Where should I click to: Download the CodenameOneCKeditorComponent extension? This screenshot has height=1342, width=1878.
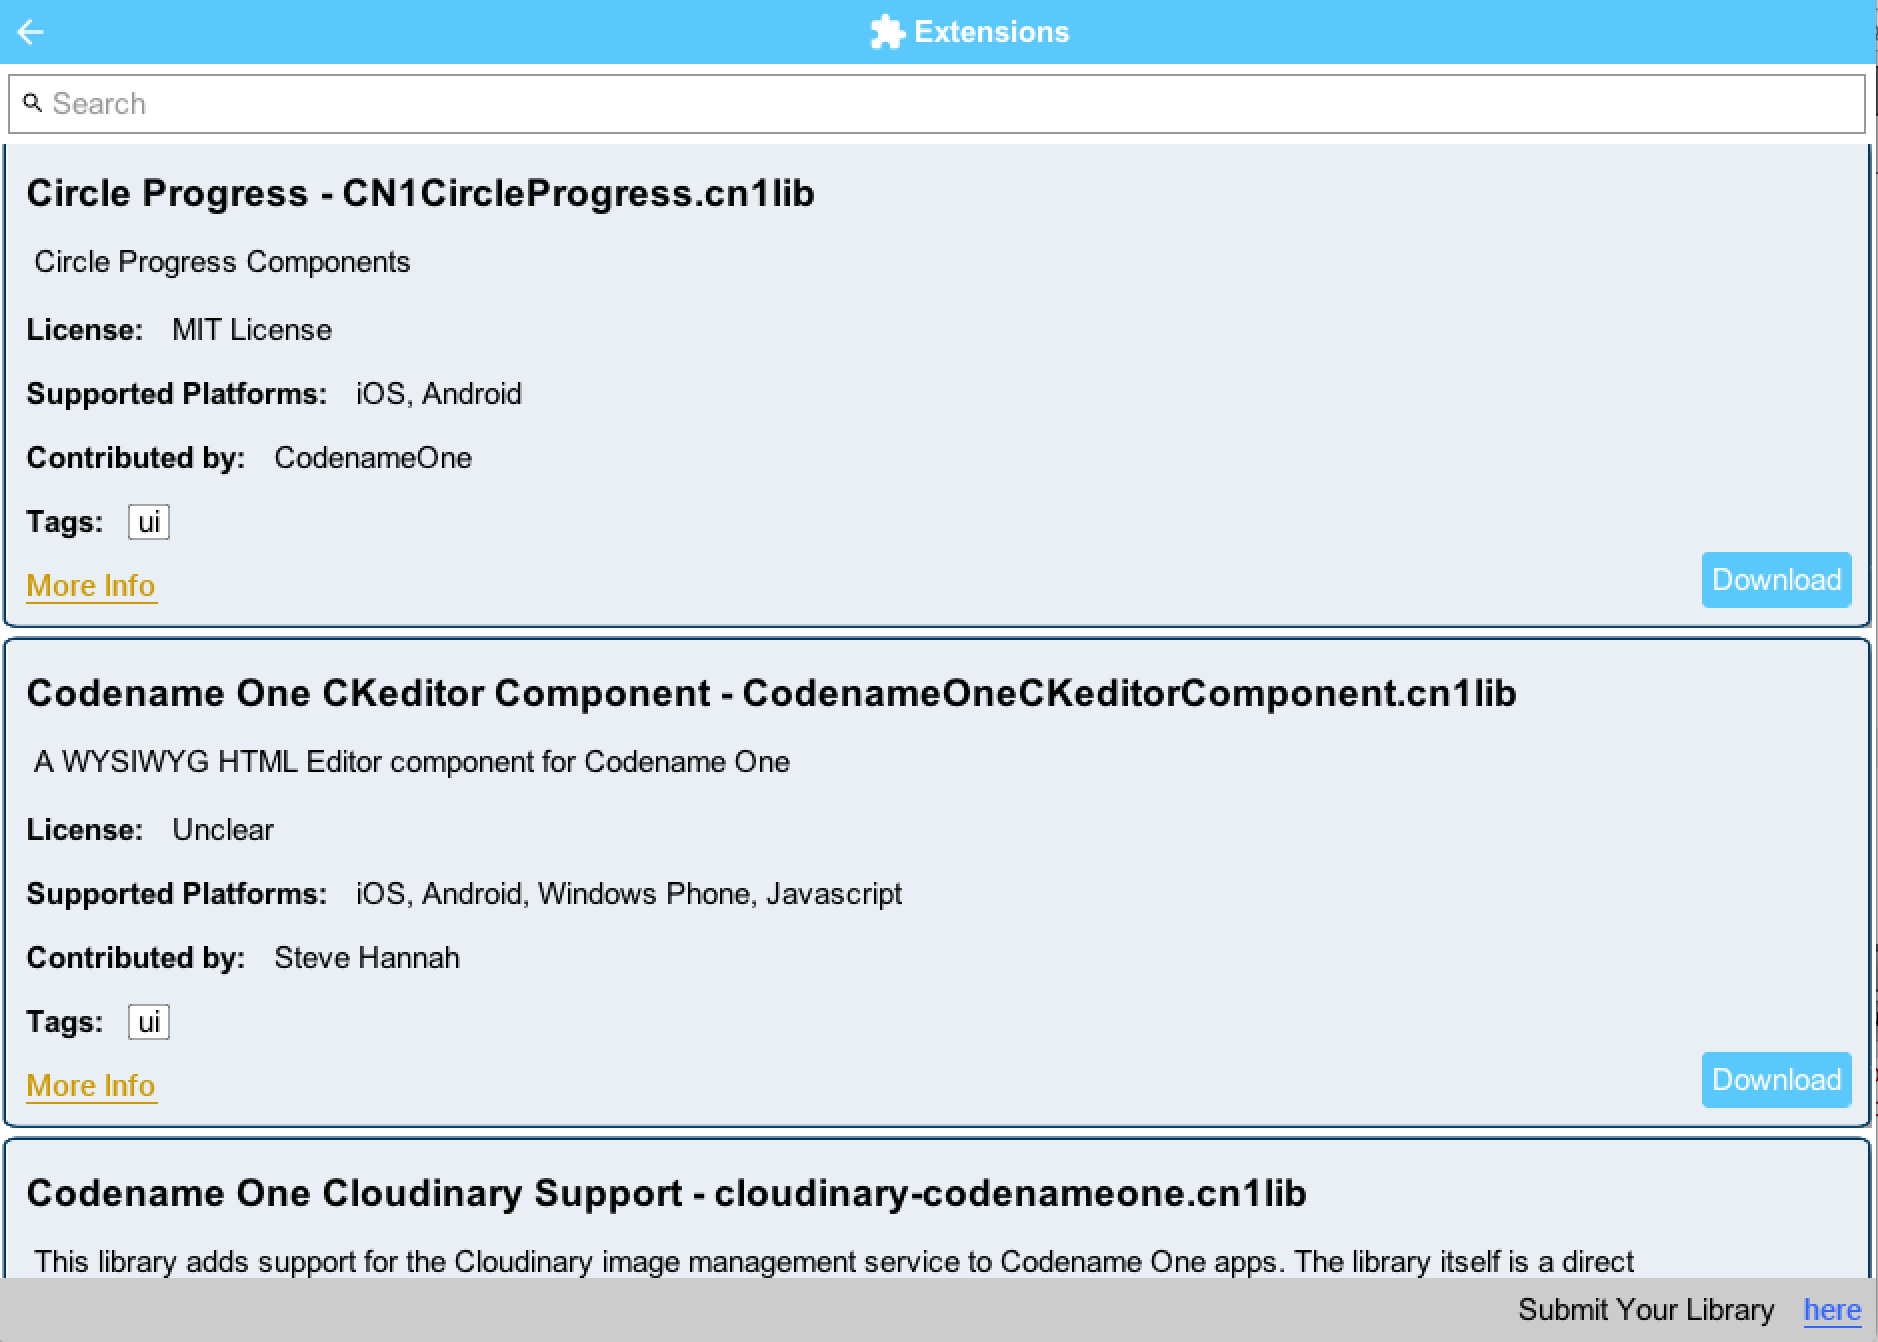(x=1776, y=1079)
